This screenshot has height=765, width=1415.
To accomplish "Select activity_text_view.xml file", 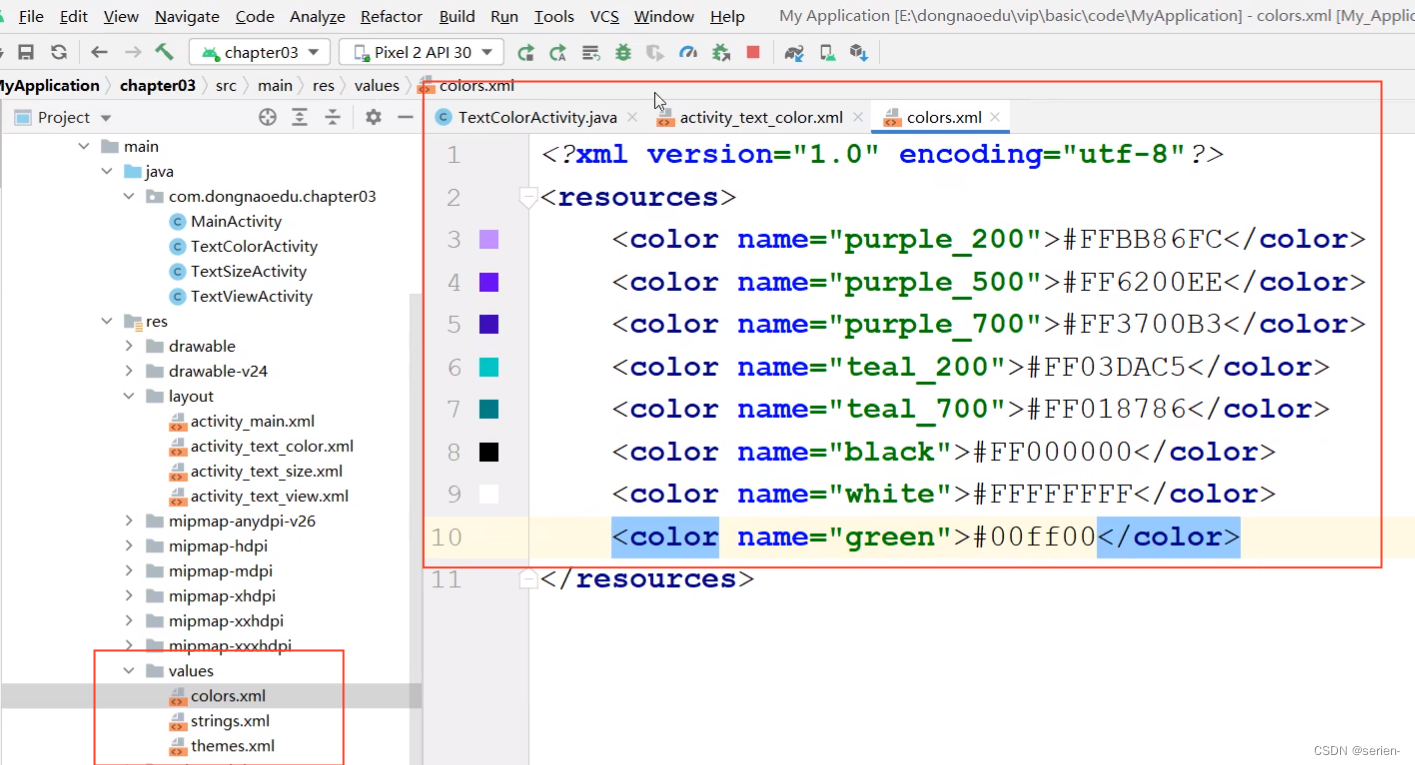I will (269, 496).
